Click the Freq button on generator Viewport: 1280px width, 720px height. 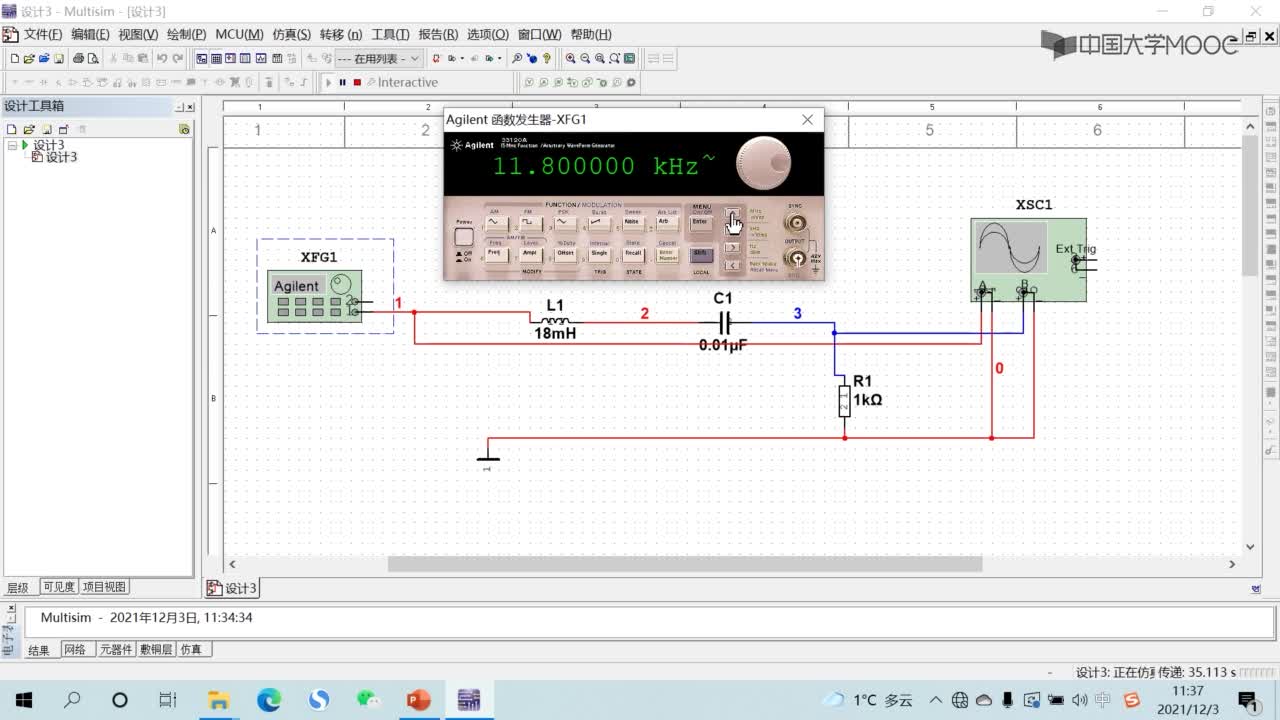point(495,254)
